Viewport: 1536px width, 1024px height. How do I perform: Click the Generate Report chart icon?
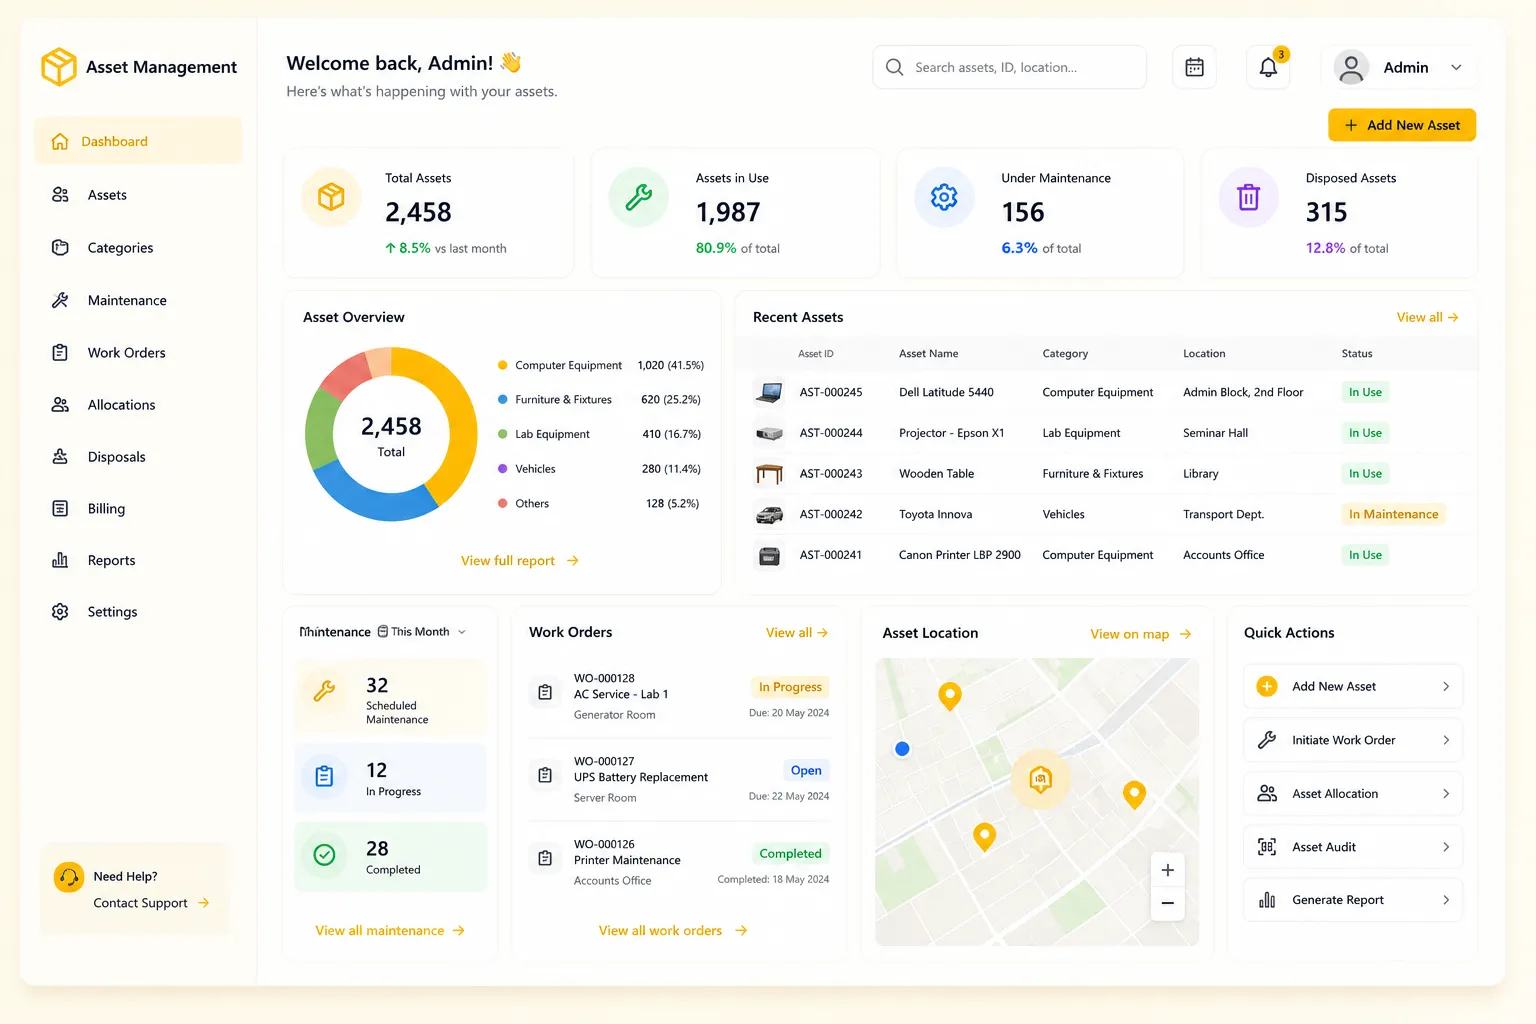pyautogui.click(x=1267, y=900)
